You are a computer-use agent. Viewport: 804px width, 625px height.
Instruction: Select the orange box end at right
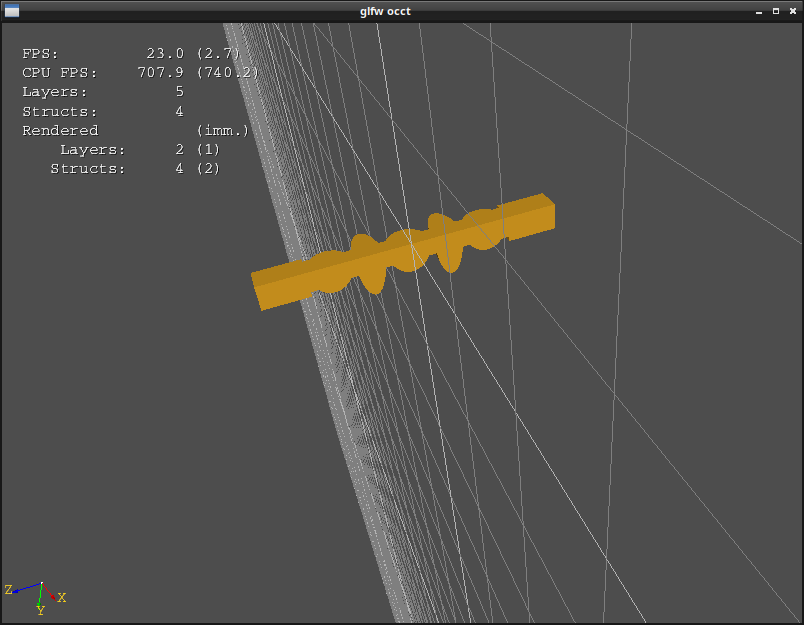[x=530, y=217]
